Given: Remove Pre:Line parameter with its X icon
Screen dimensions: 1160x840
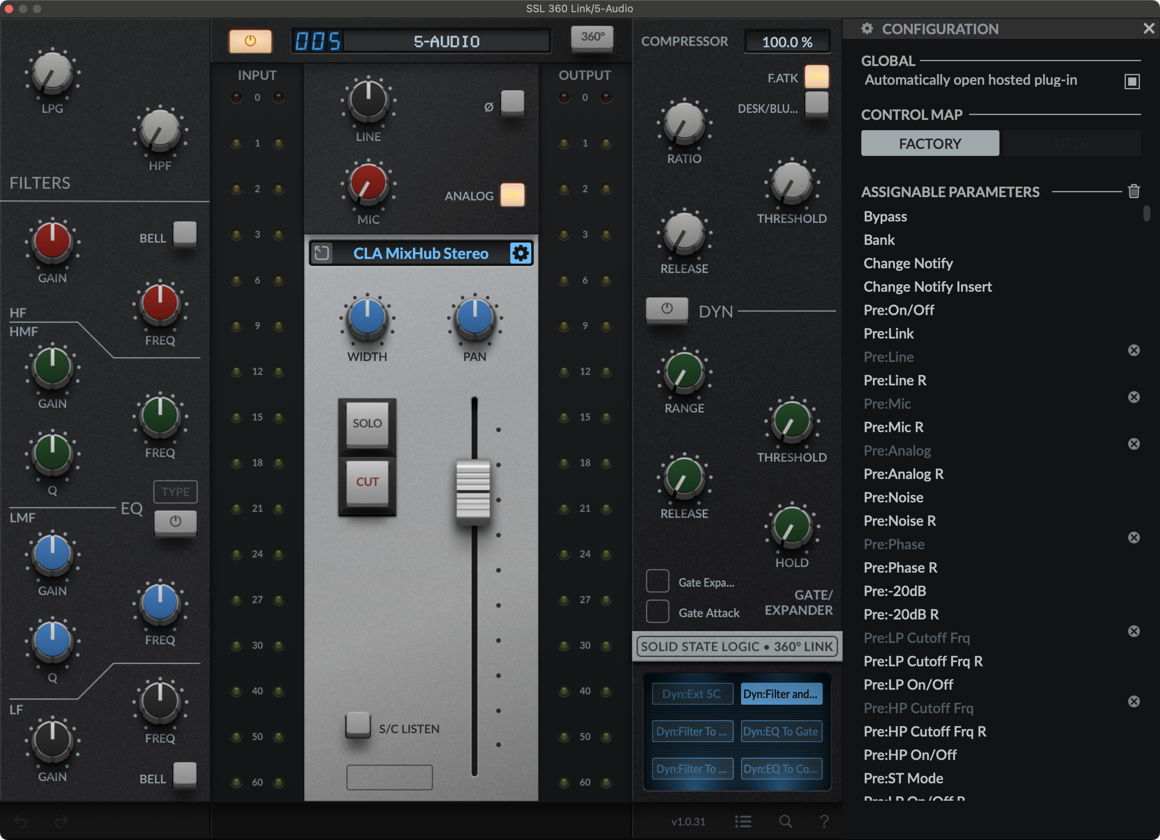Looking at the screenshot, I should (x=1134, y=350).
